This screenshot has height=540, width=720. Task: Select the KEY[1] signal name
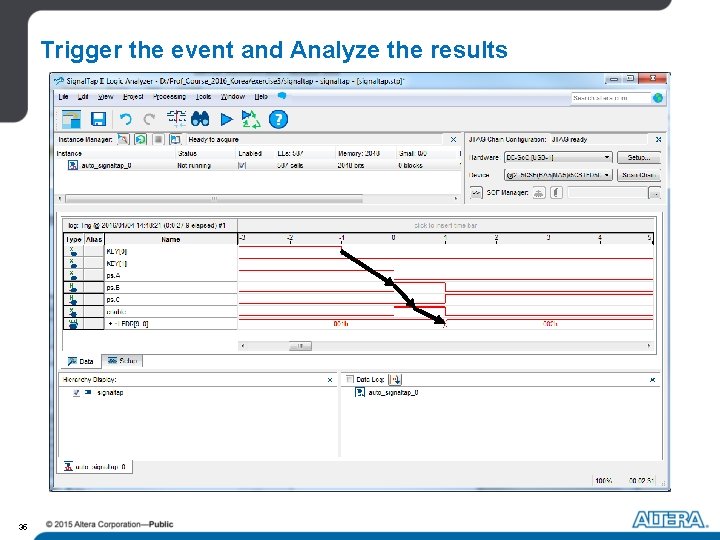116,264
